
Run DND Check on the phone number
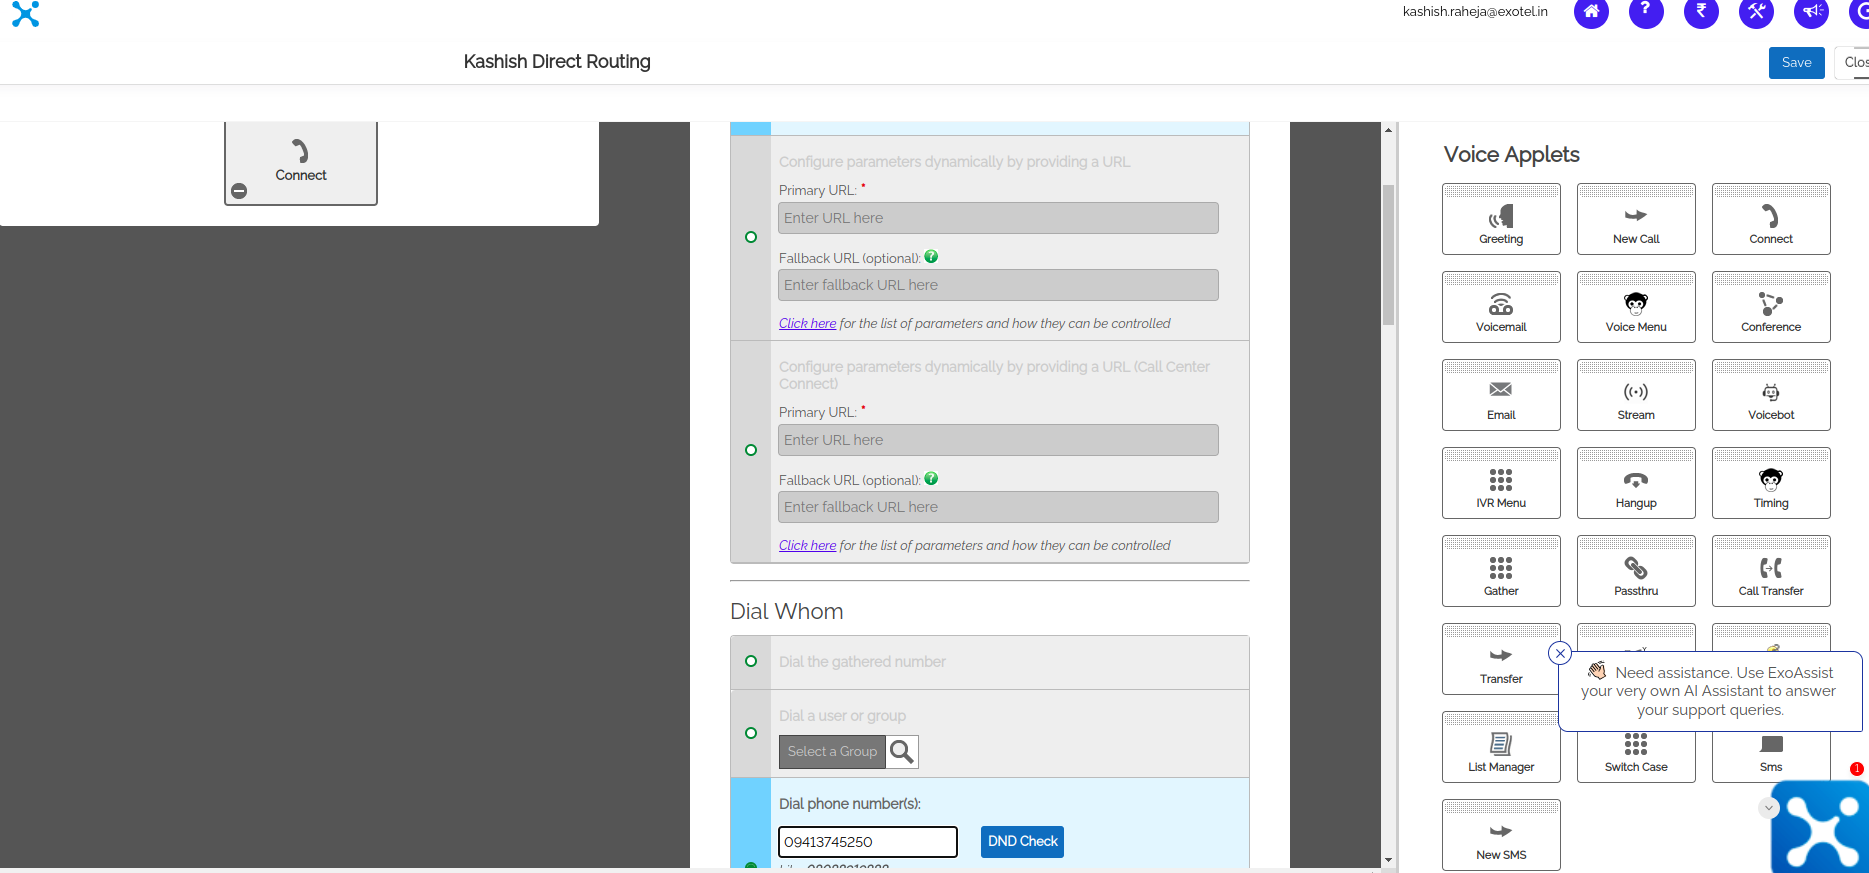coord(1022,842)
